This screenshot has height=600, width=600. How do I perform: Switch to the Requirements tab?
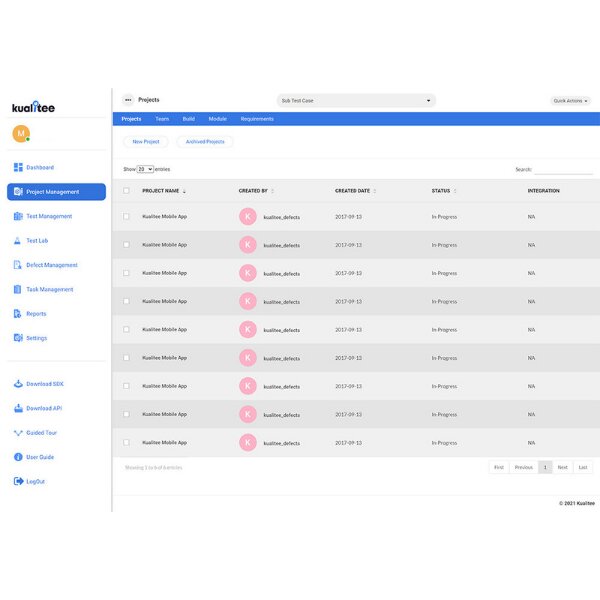pyautogui.click(x=257, y=119)
